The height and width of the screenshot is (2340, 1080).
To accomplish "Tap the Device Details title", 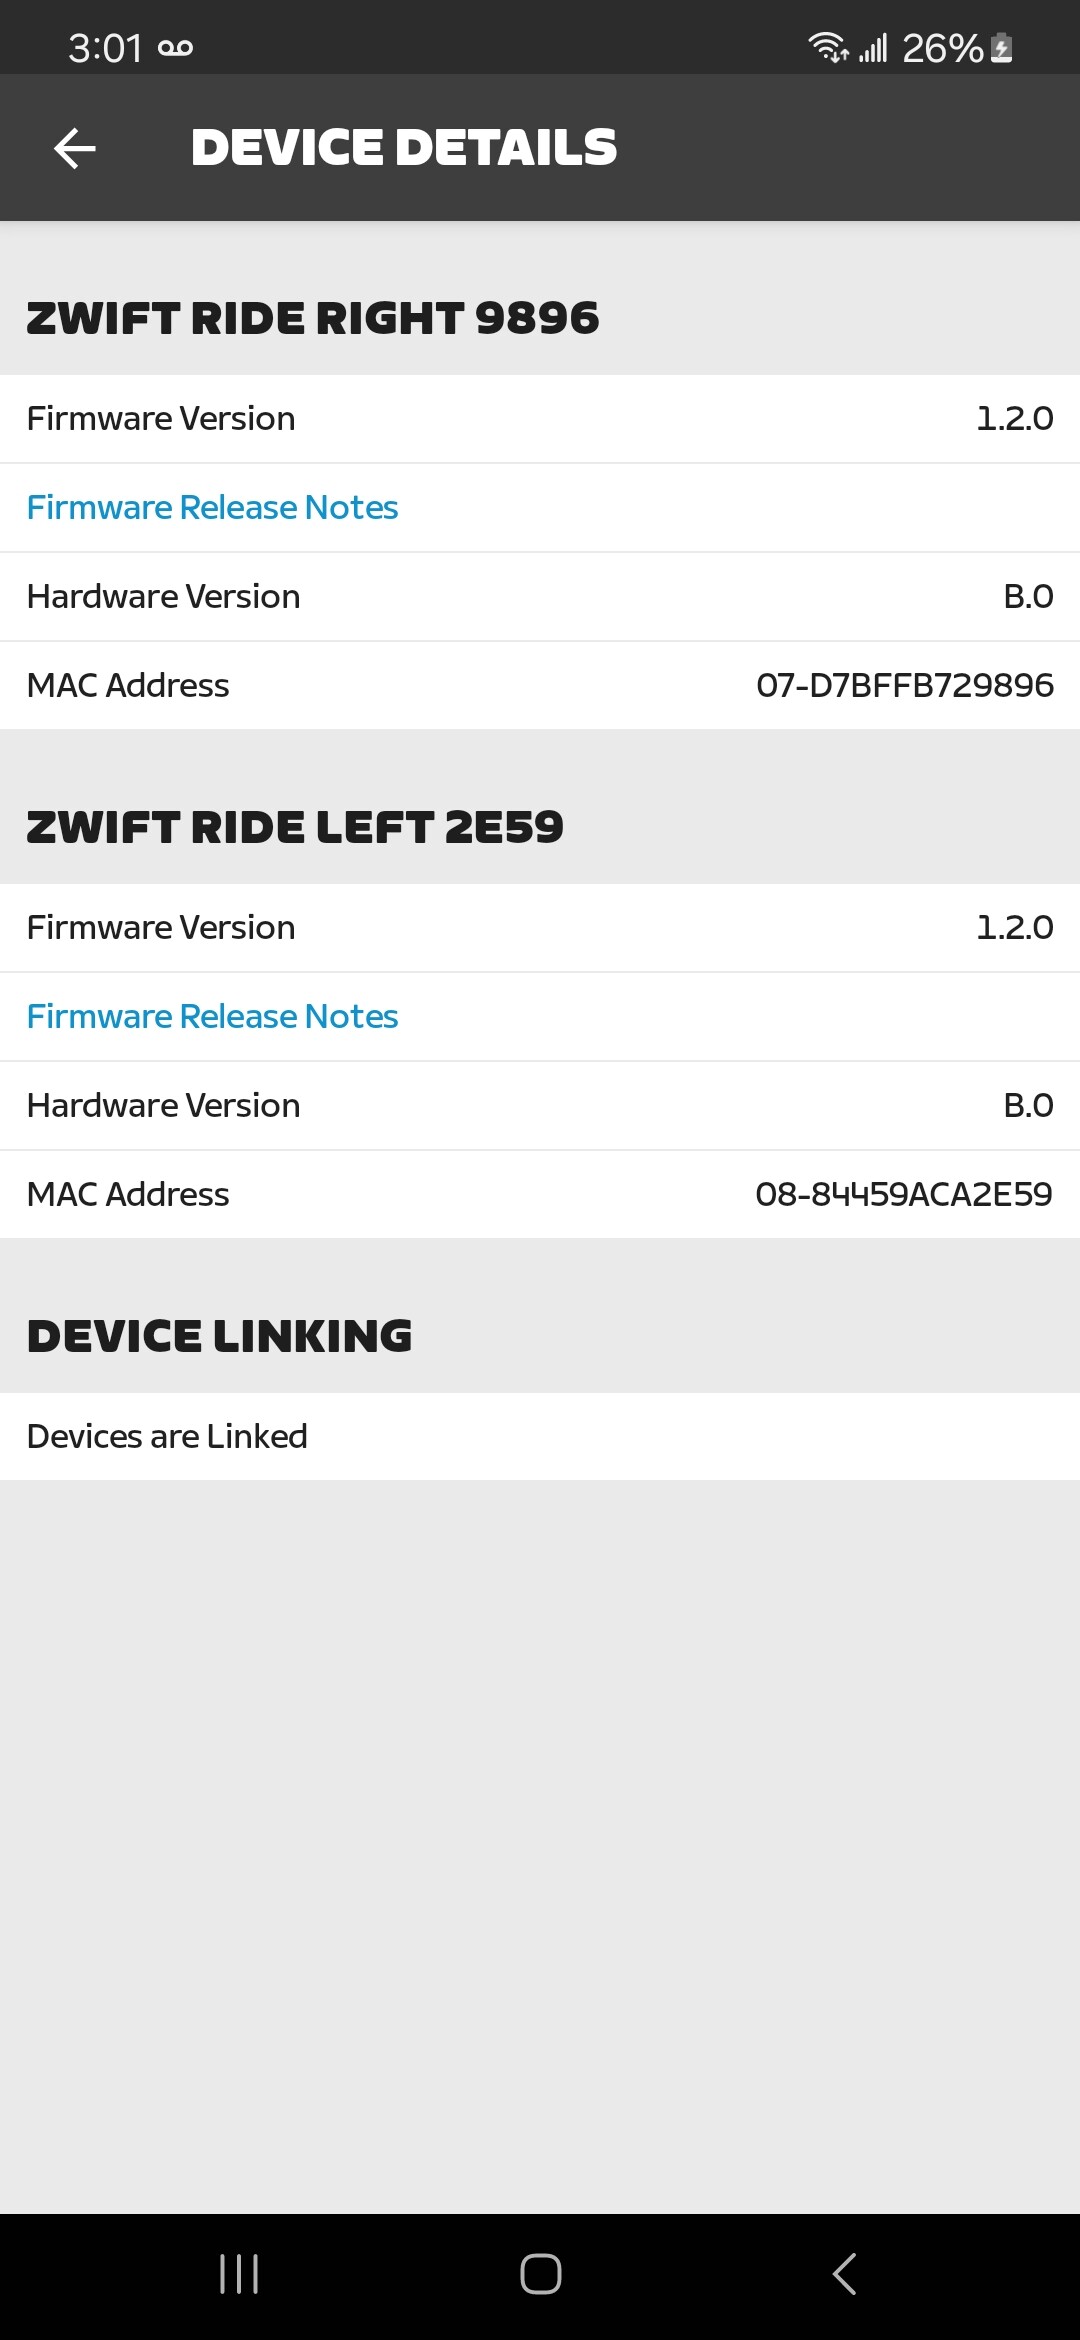I will pyautogui.click(x=404, y=147).
